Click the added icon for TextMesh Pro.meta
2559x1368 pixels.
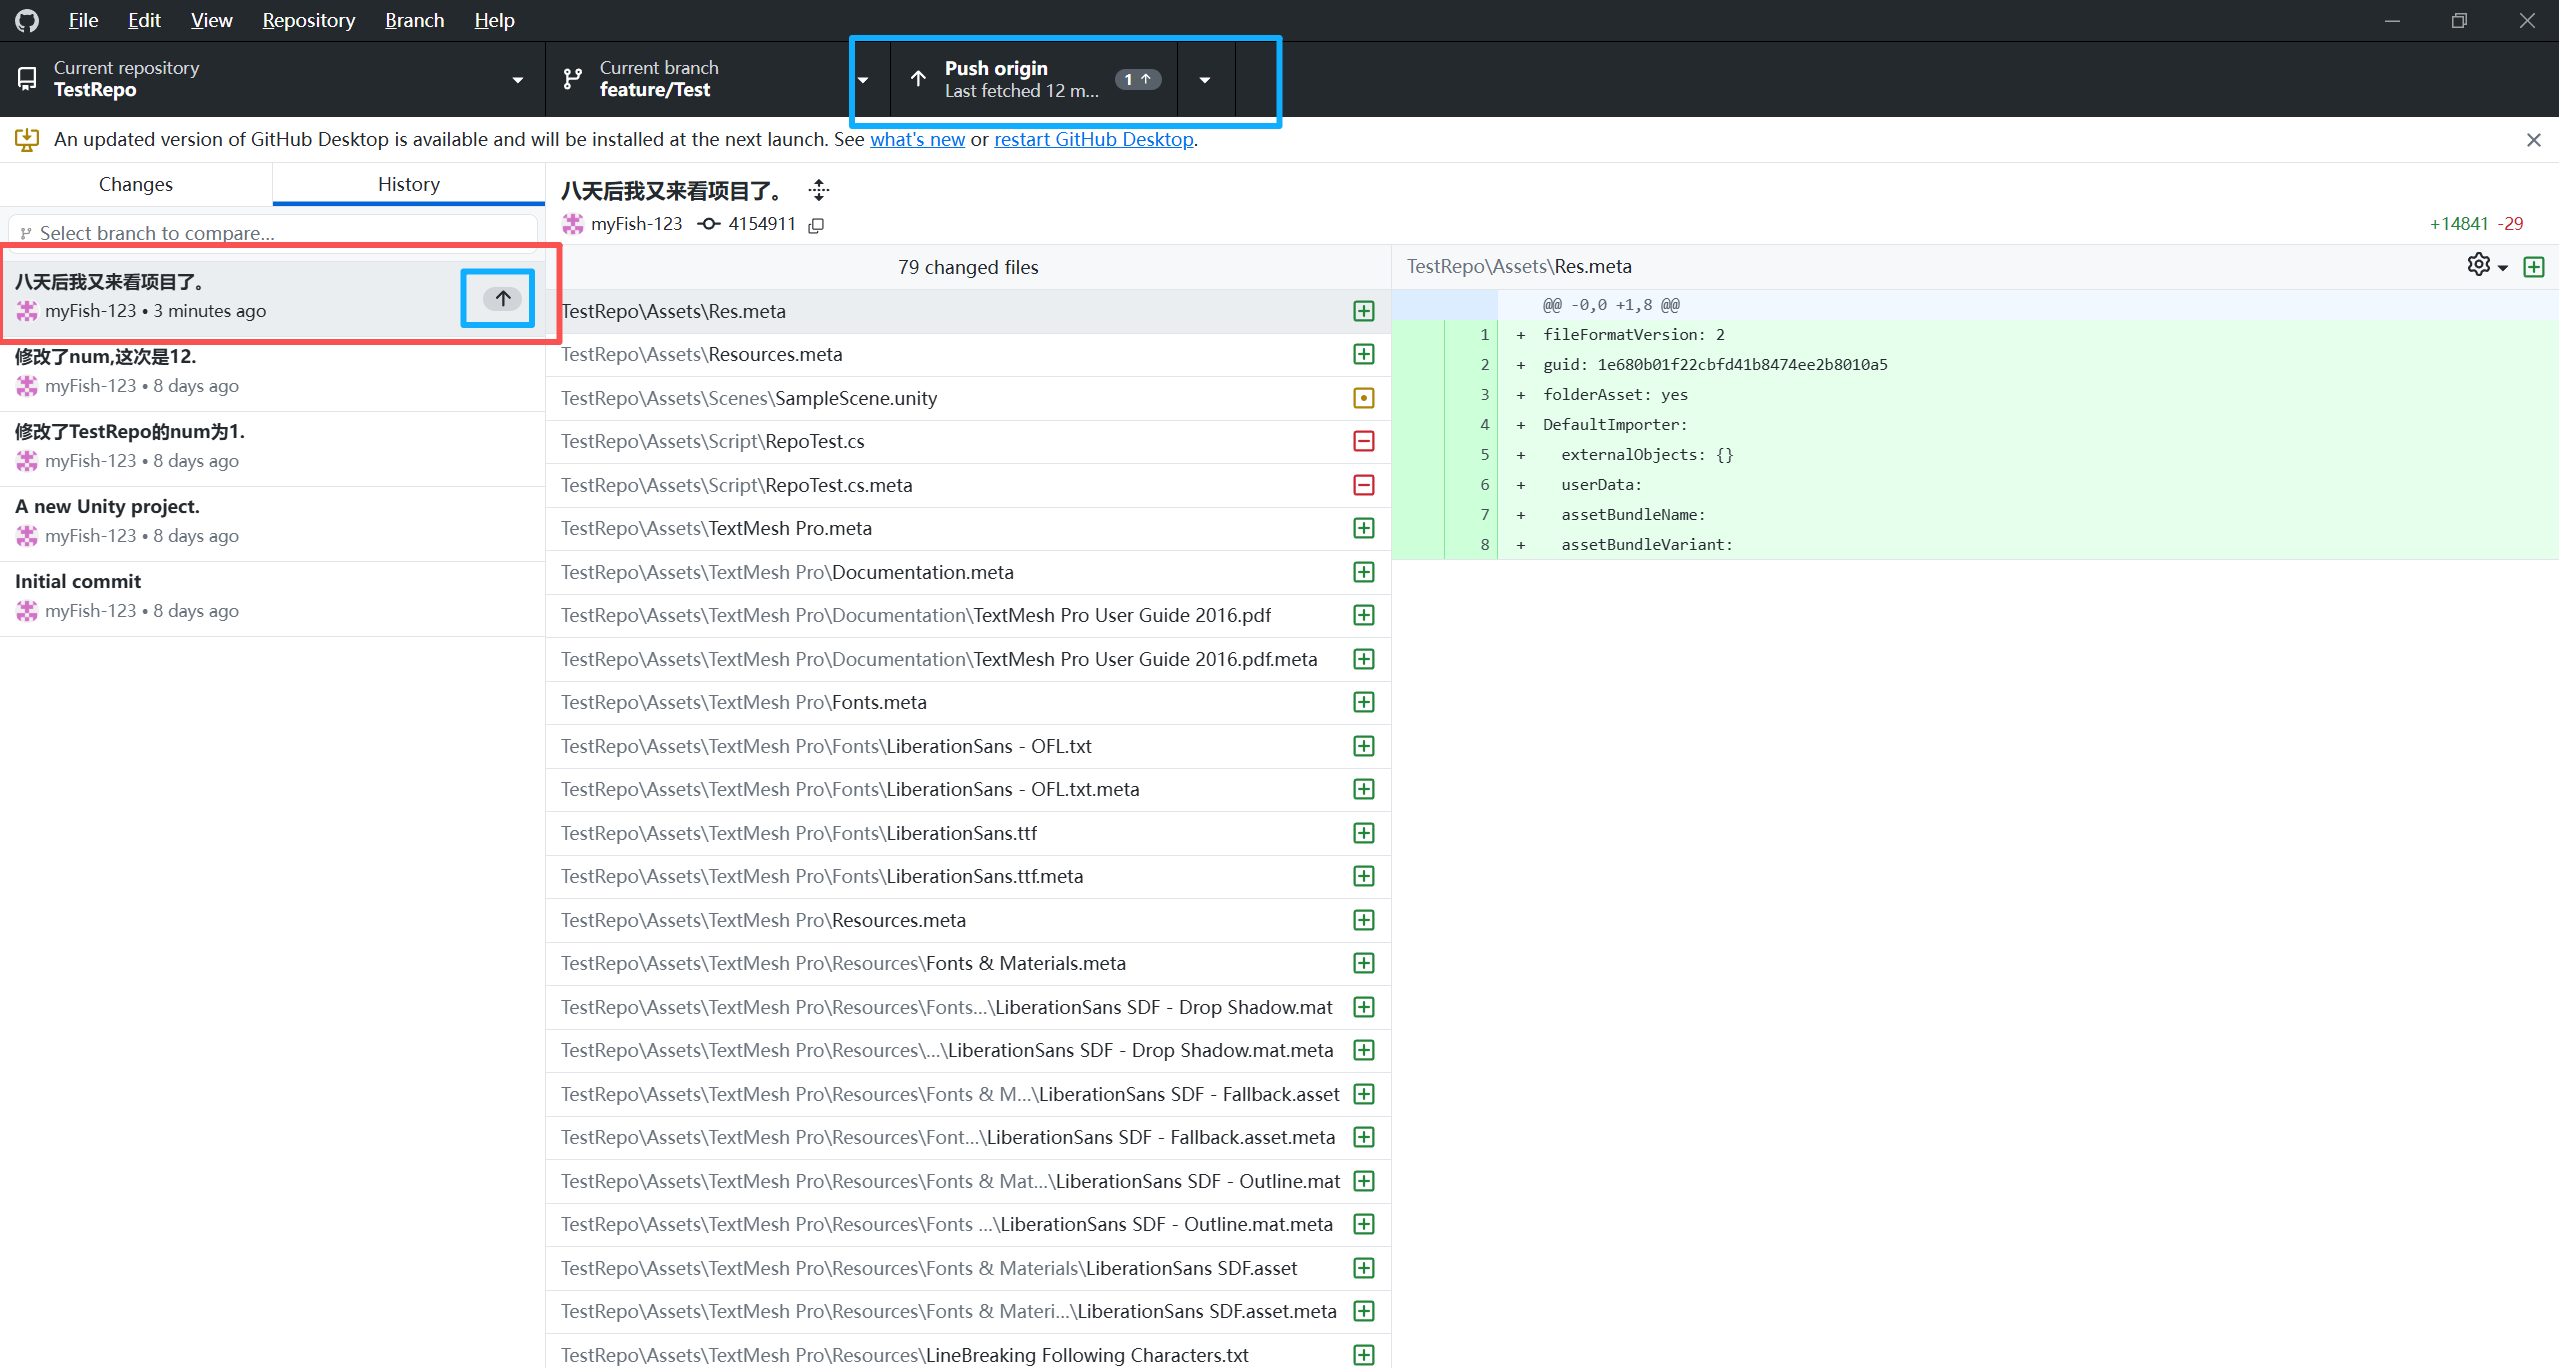[x=1363, y=528]
